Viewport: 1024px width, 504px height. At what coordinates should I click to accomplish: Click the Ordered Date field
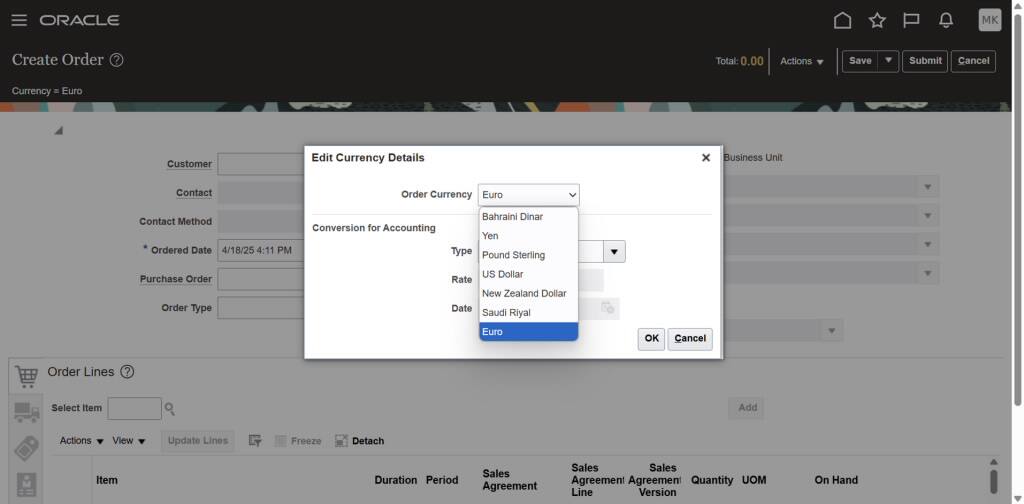click(261, 250)
